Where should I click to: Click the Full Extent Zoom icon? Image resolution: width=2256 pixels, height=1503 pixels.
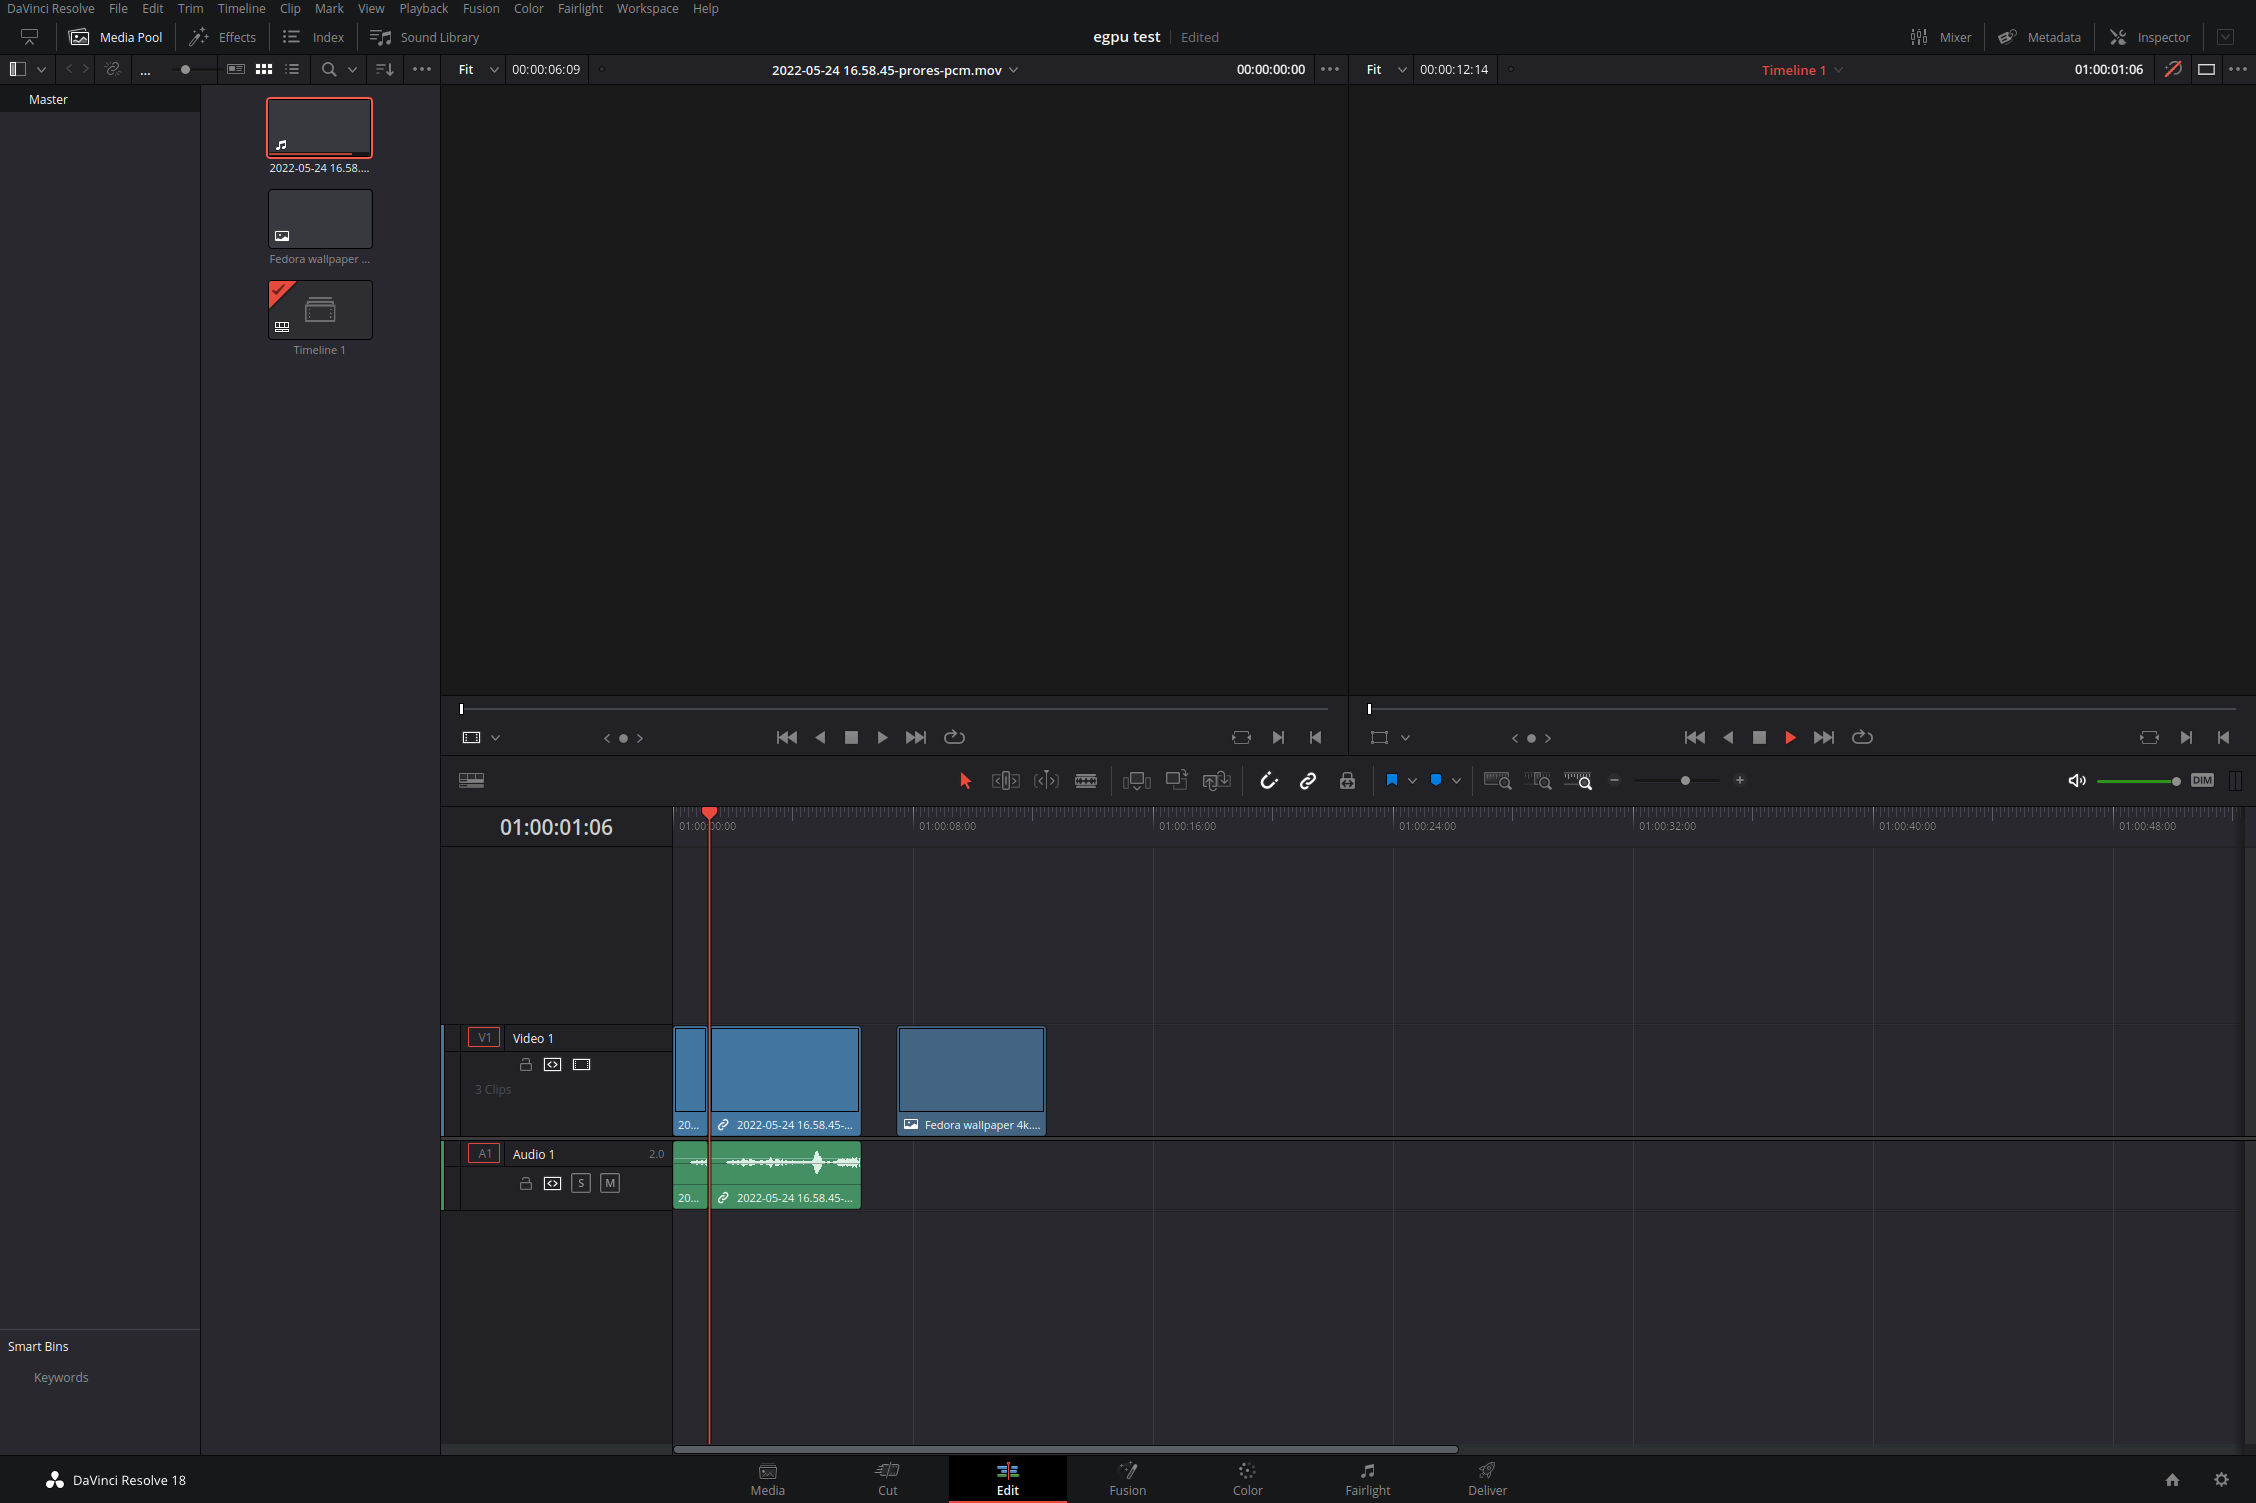coord(1497,781)
